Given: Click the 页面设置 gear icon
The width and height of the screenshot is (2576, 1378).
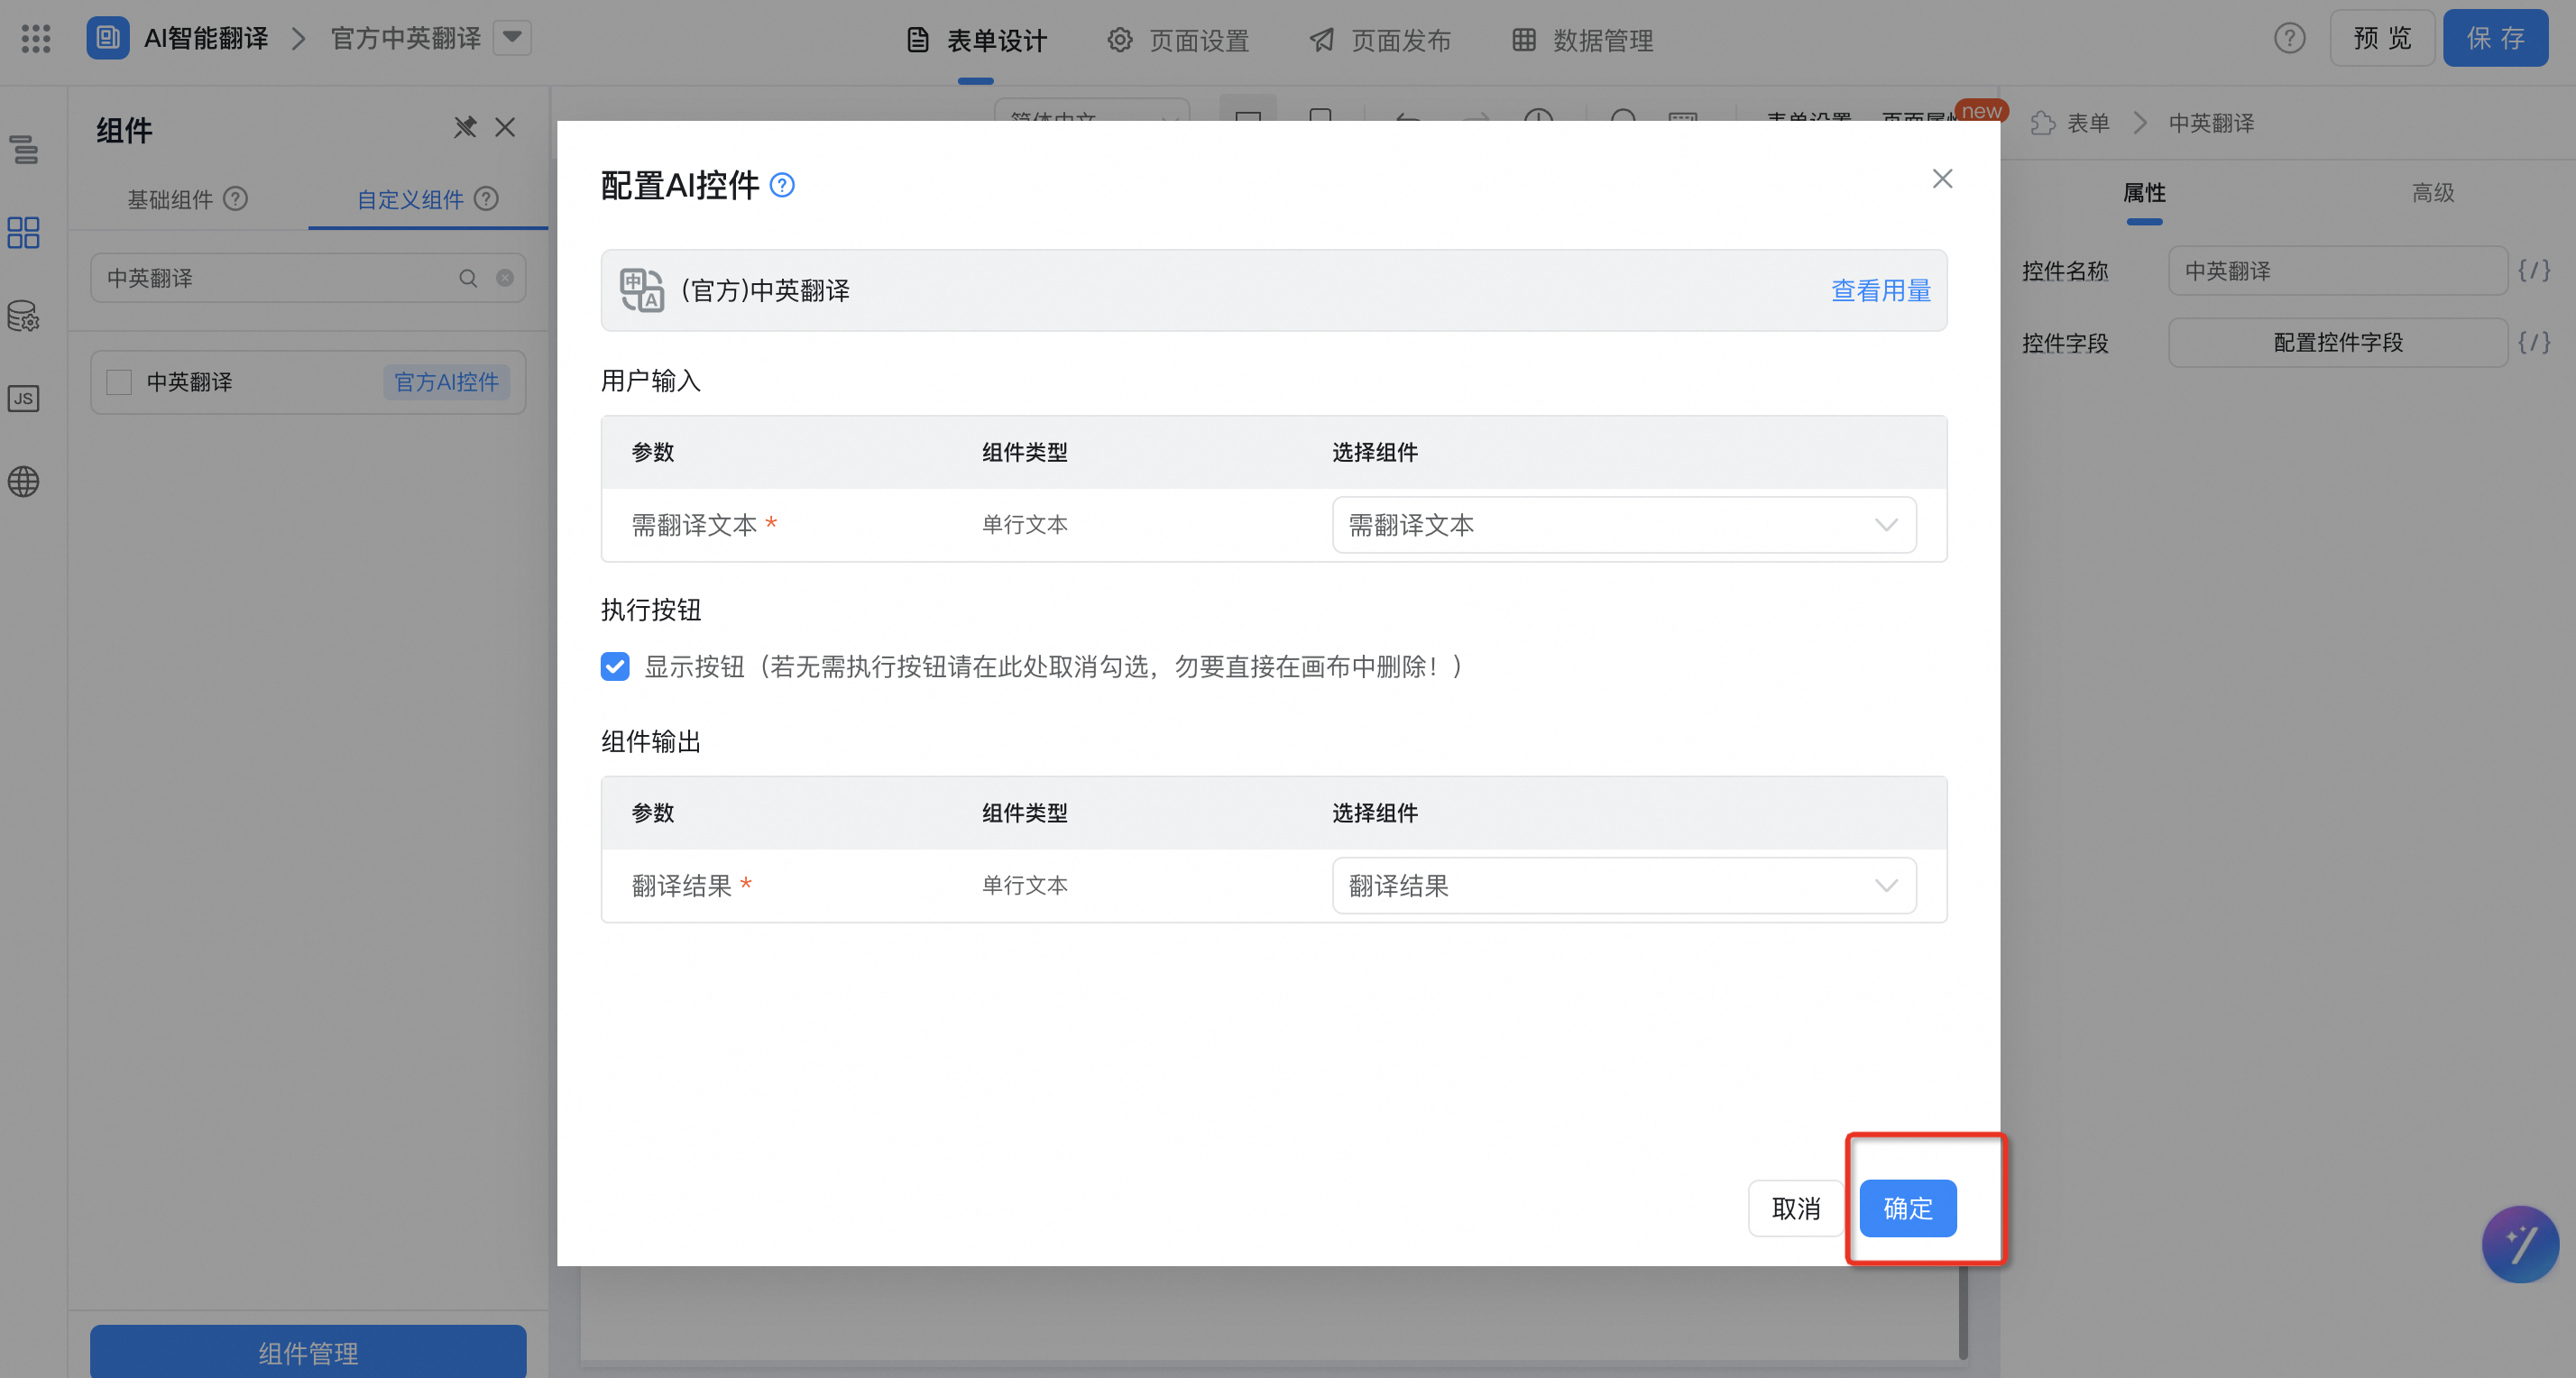Looking at the screenshot, I should coord(1120,40).
